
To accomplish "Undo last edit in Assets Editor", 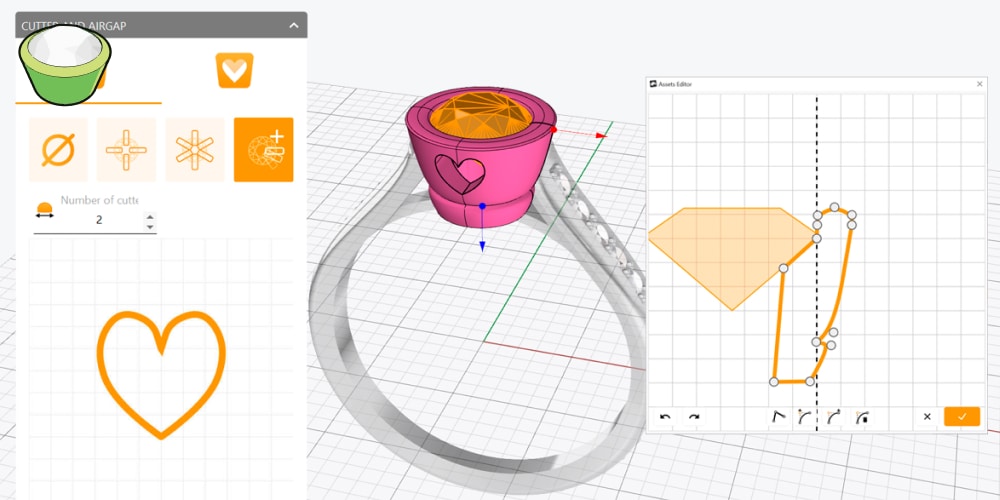I will coord(665,416).
